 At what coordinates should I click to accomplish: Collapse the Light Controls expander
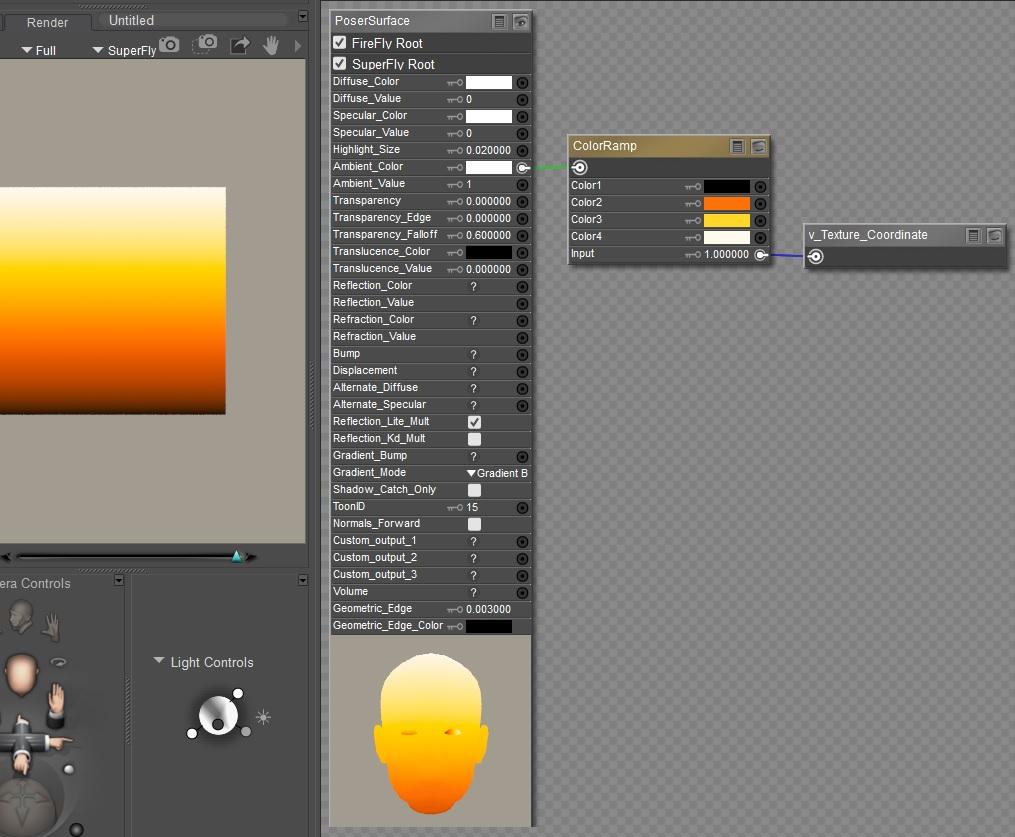pyautogui.click(x=159, y=662)
